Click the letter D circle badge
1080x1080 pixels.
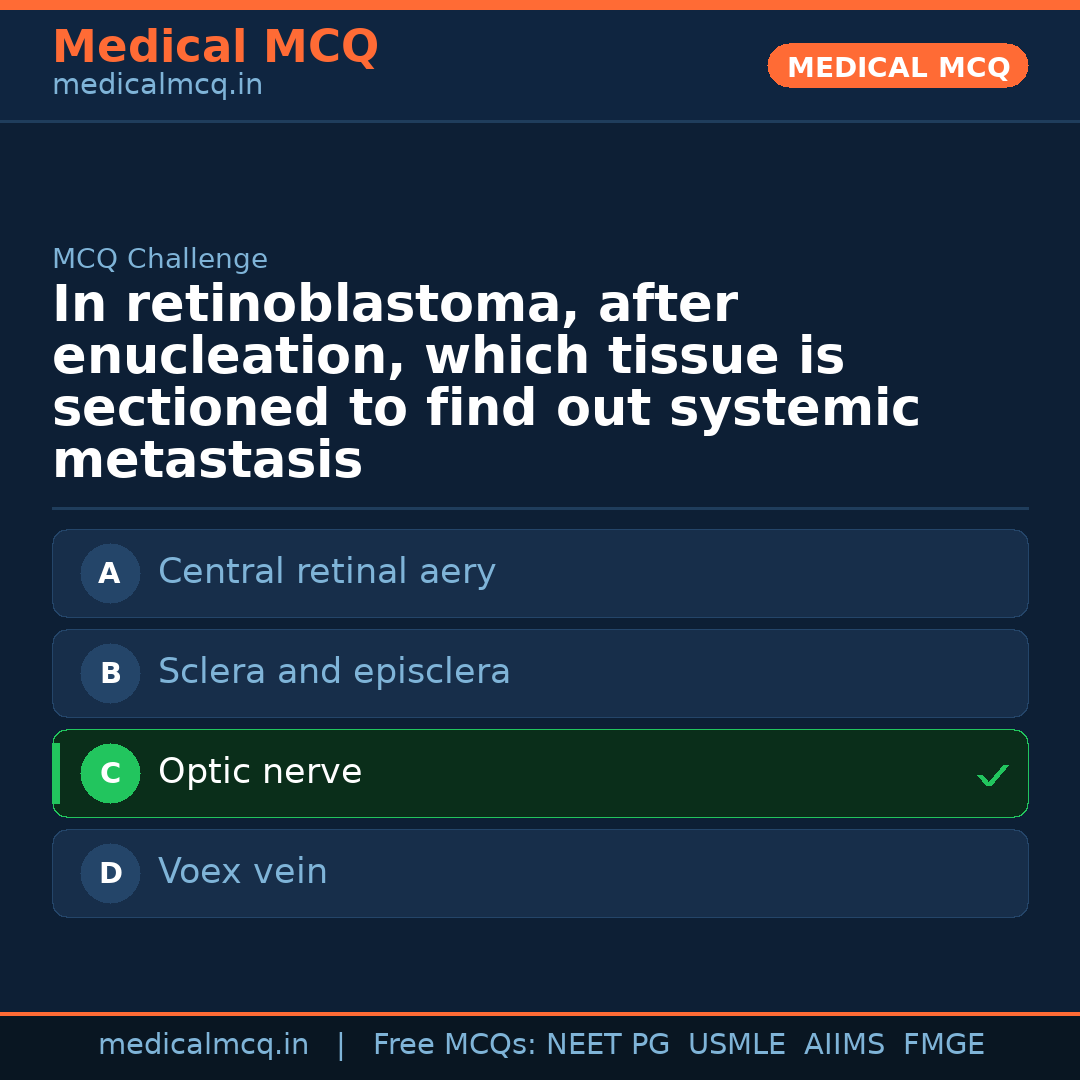coord(110,873)
